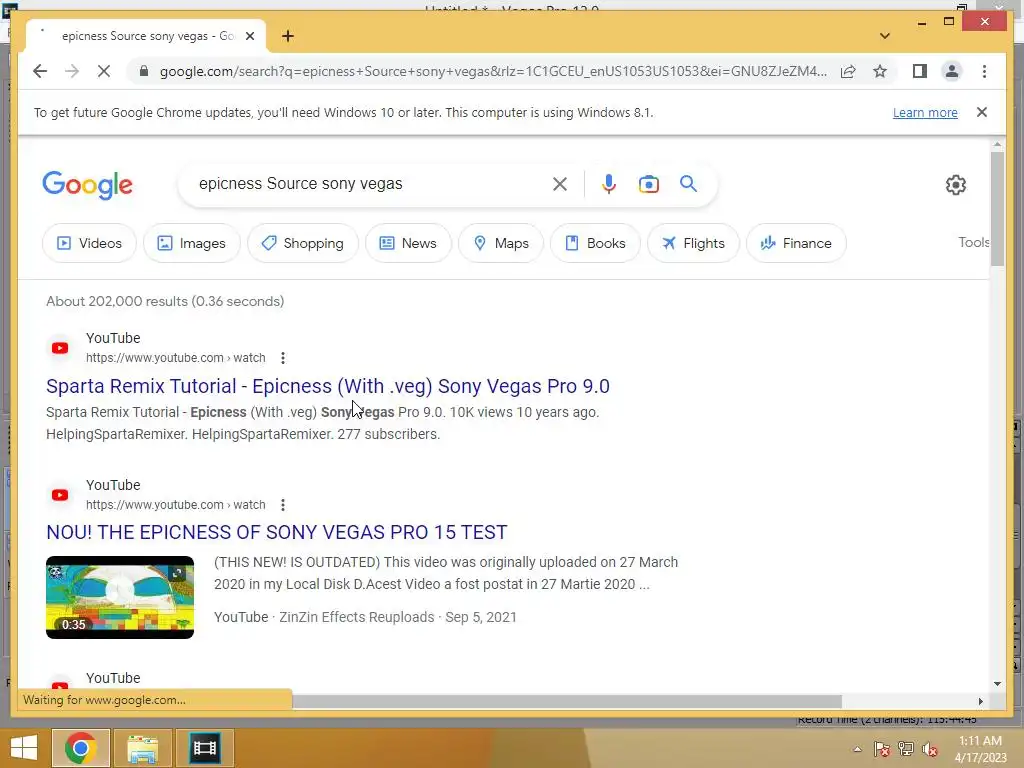Viewport: 1024px width, 768px height.
Task: Open Sparta Remix Tutorial Epicness result
Action: pyautogui.click(x=328, y=386)
